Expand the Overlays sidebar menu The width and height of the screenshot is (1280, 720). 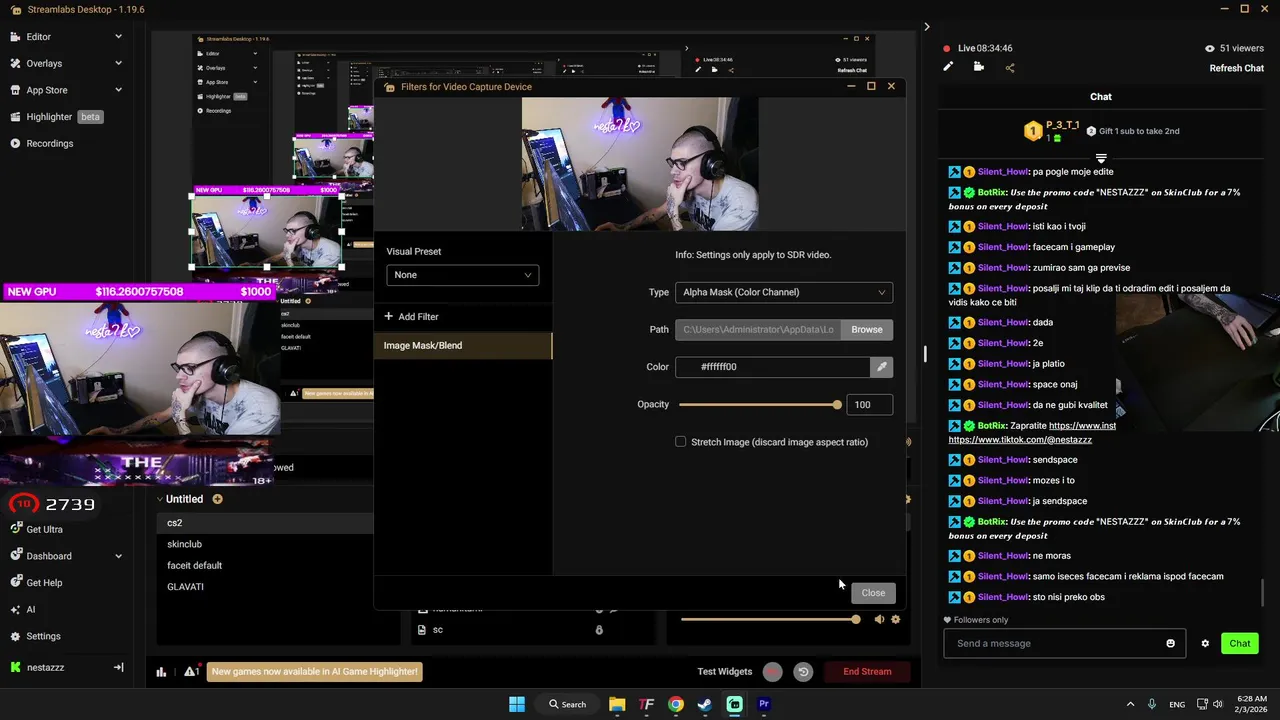pos(118,63)
